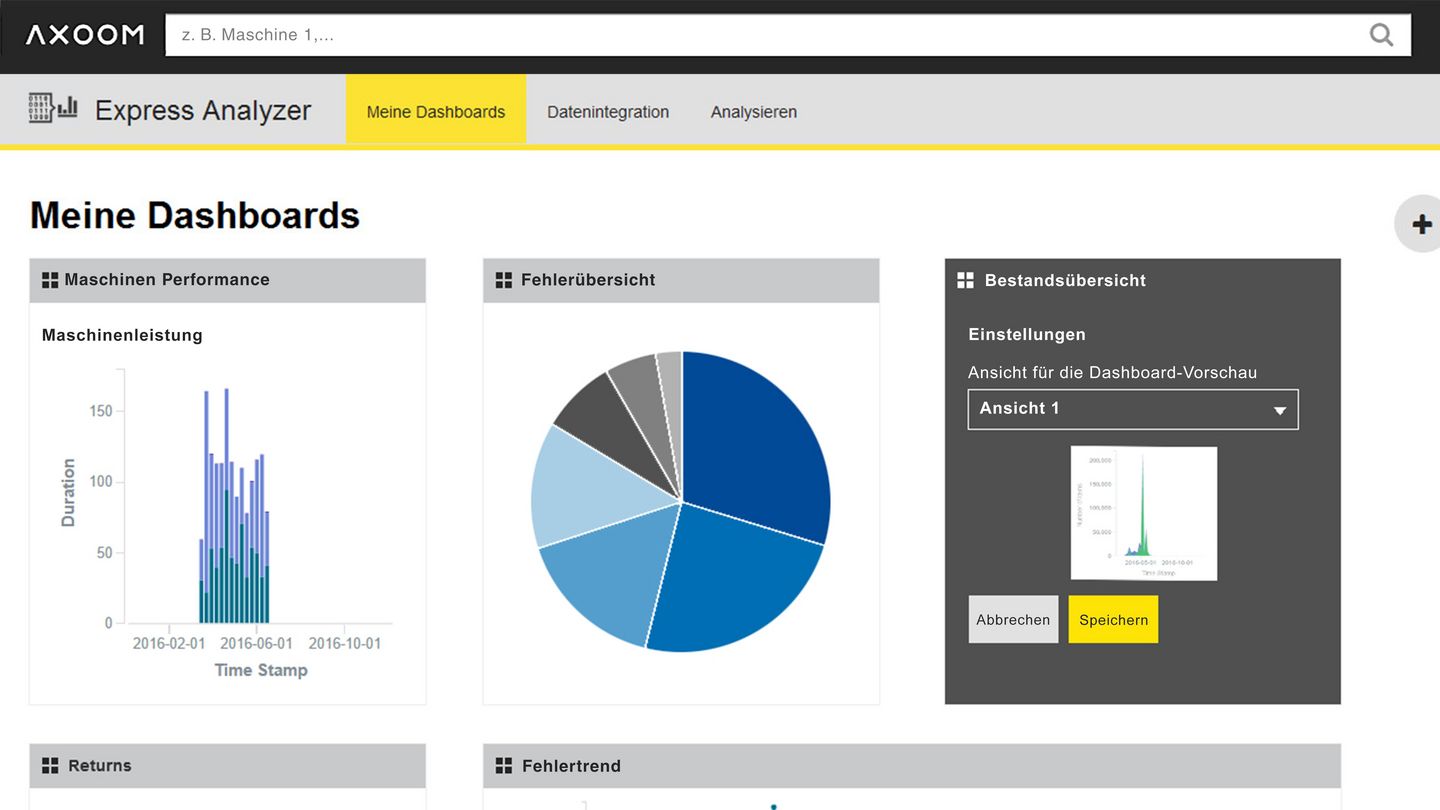The image size is (1440, 810).
Task: Switch to the Meine Dashboards tab
Action: click(x=436, y=112)
